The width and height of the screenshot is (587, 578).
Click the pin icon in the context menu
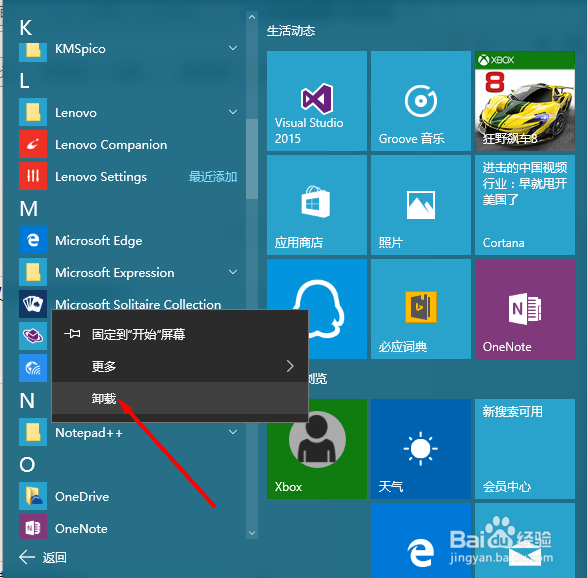coord(72,334)
